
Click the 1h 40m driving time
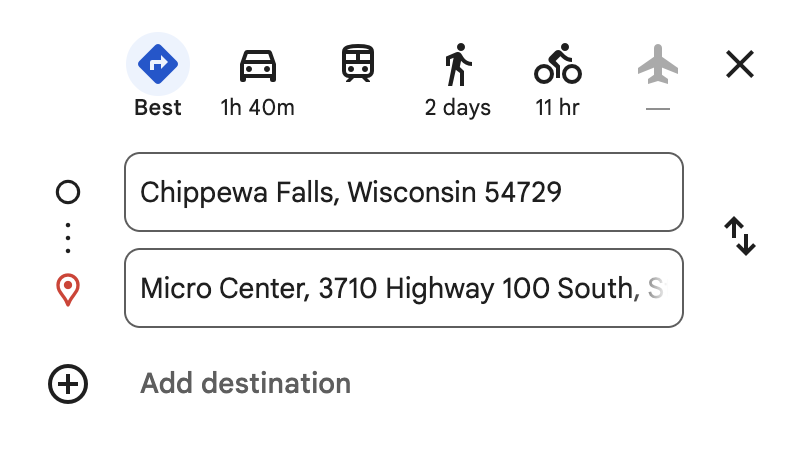click(257, 108)
